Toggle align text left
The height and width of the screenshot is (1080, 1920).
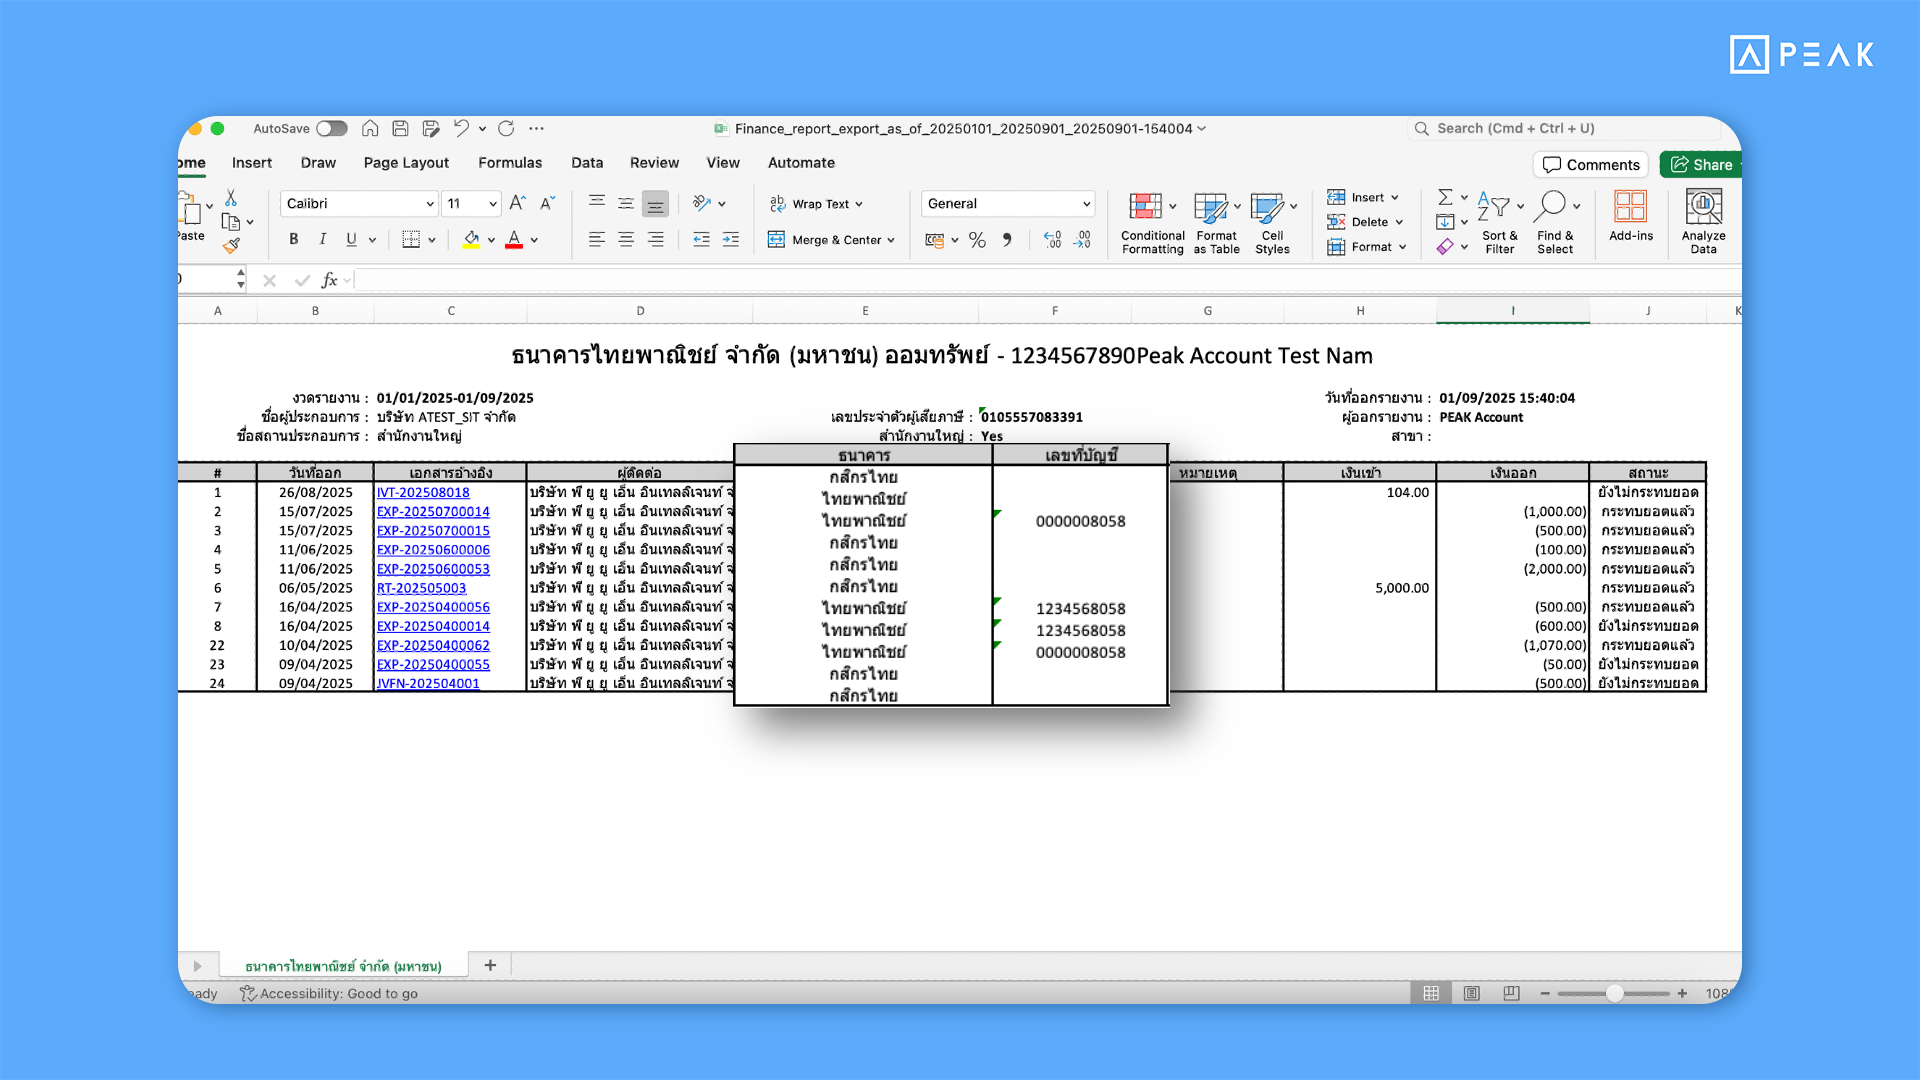pyautogui.click(x=597, y=239)
